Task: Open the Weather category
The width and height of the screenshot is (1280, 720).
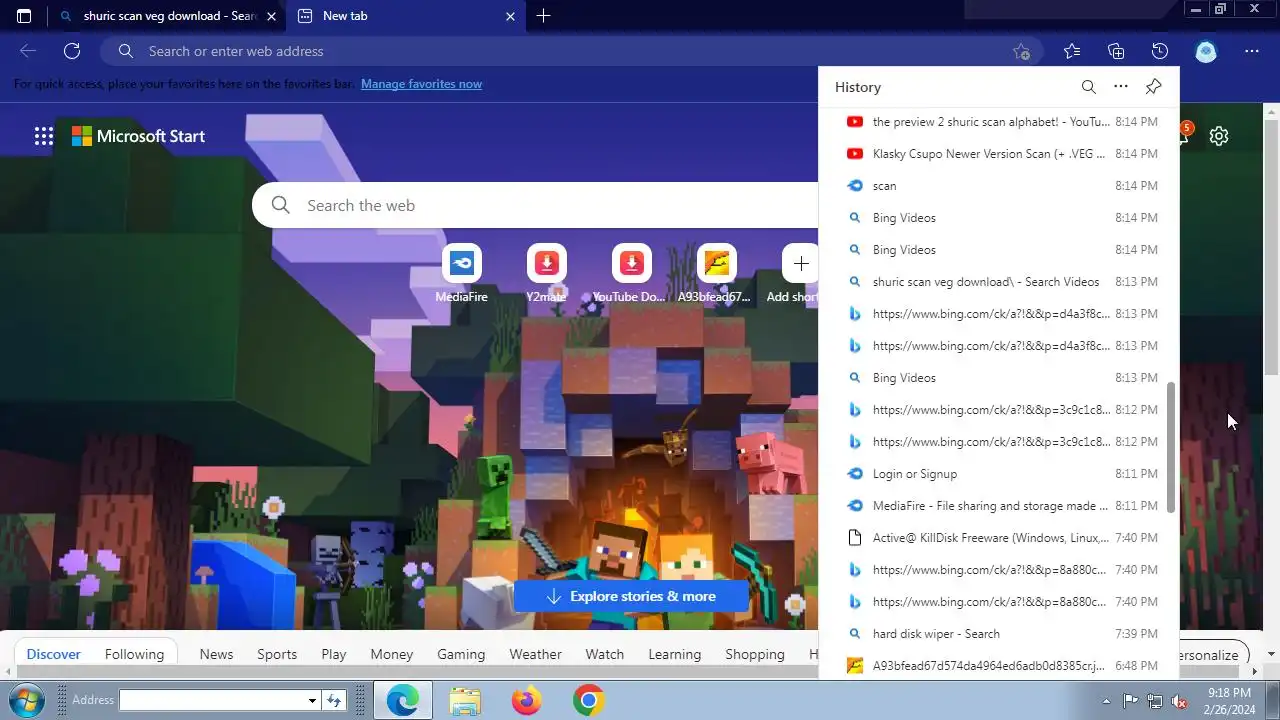Action: pyautogui.click(x=535, y=654)
